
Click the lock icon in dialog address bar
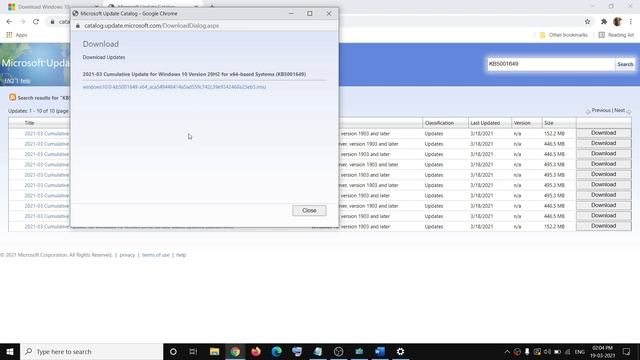(x=78, y=26)
